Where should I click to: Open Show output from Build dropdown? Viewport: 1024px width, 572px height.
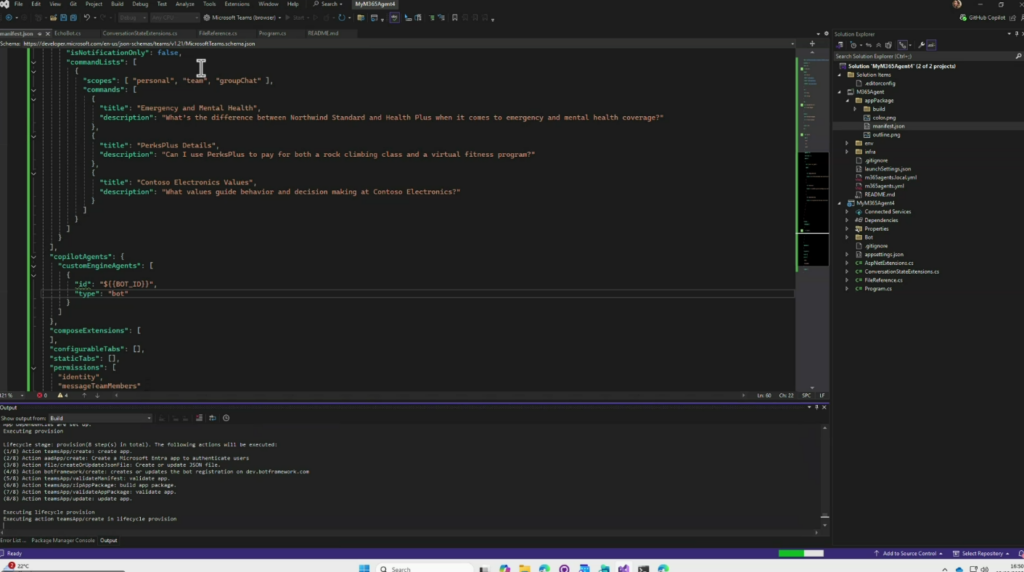101,418
